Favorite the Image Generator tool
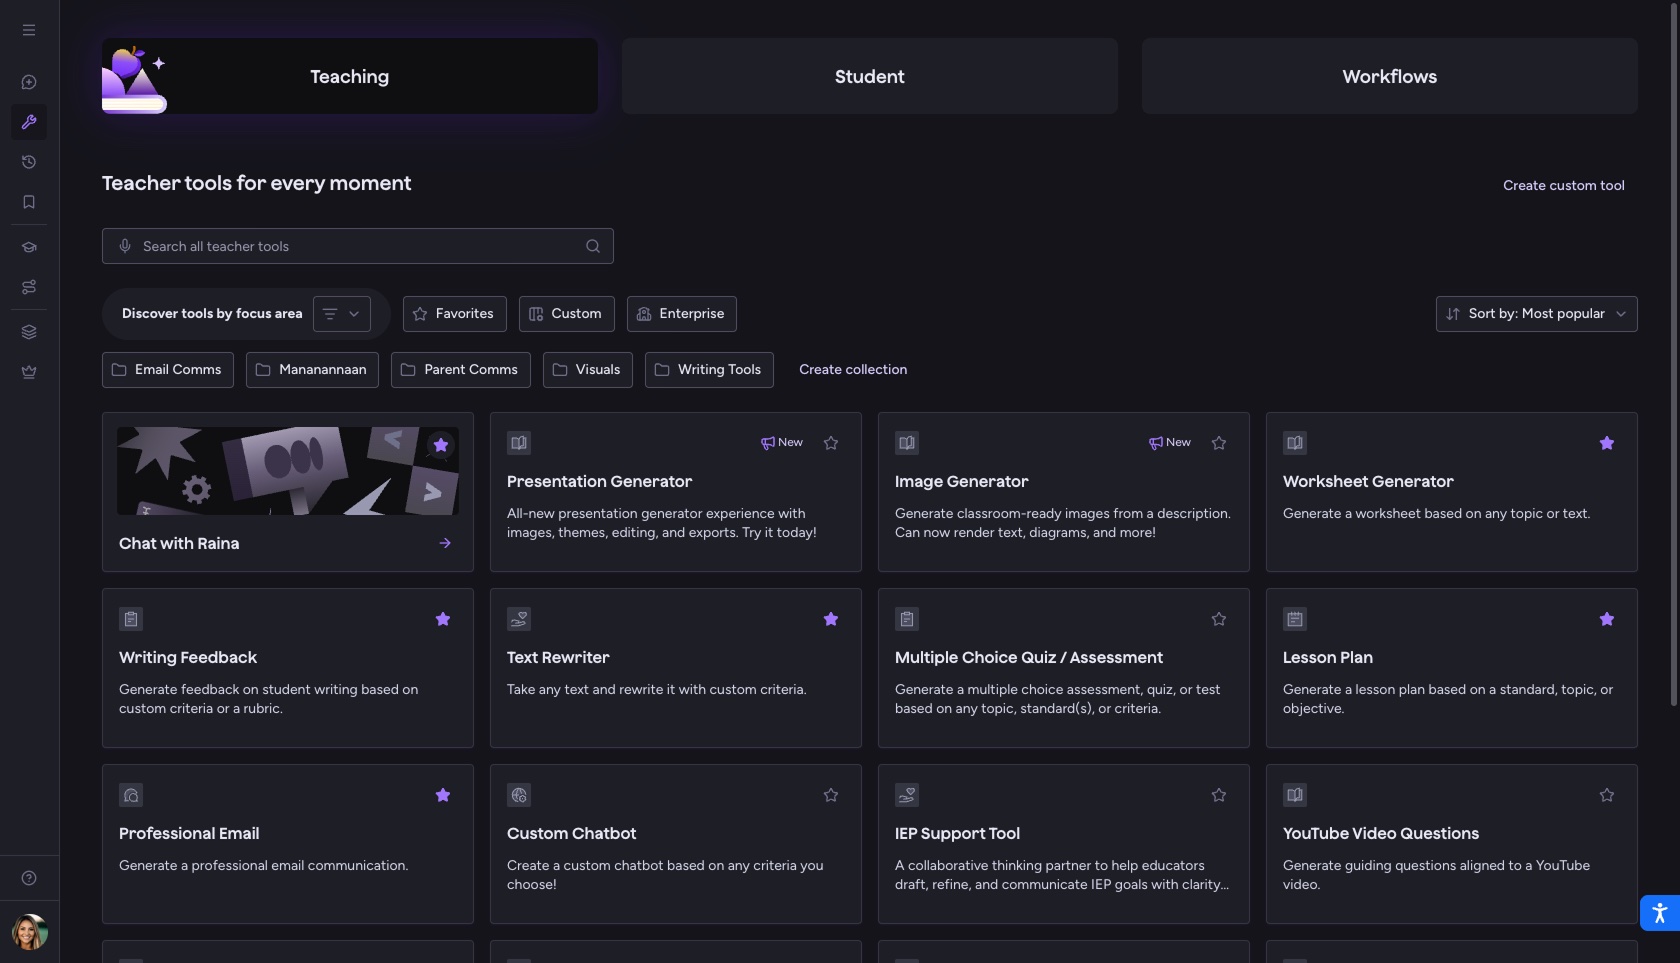The width and height of the screenshot is (1680, 963). [1219, 443]
